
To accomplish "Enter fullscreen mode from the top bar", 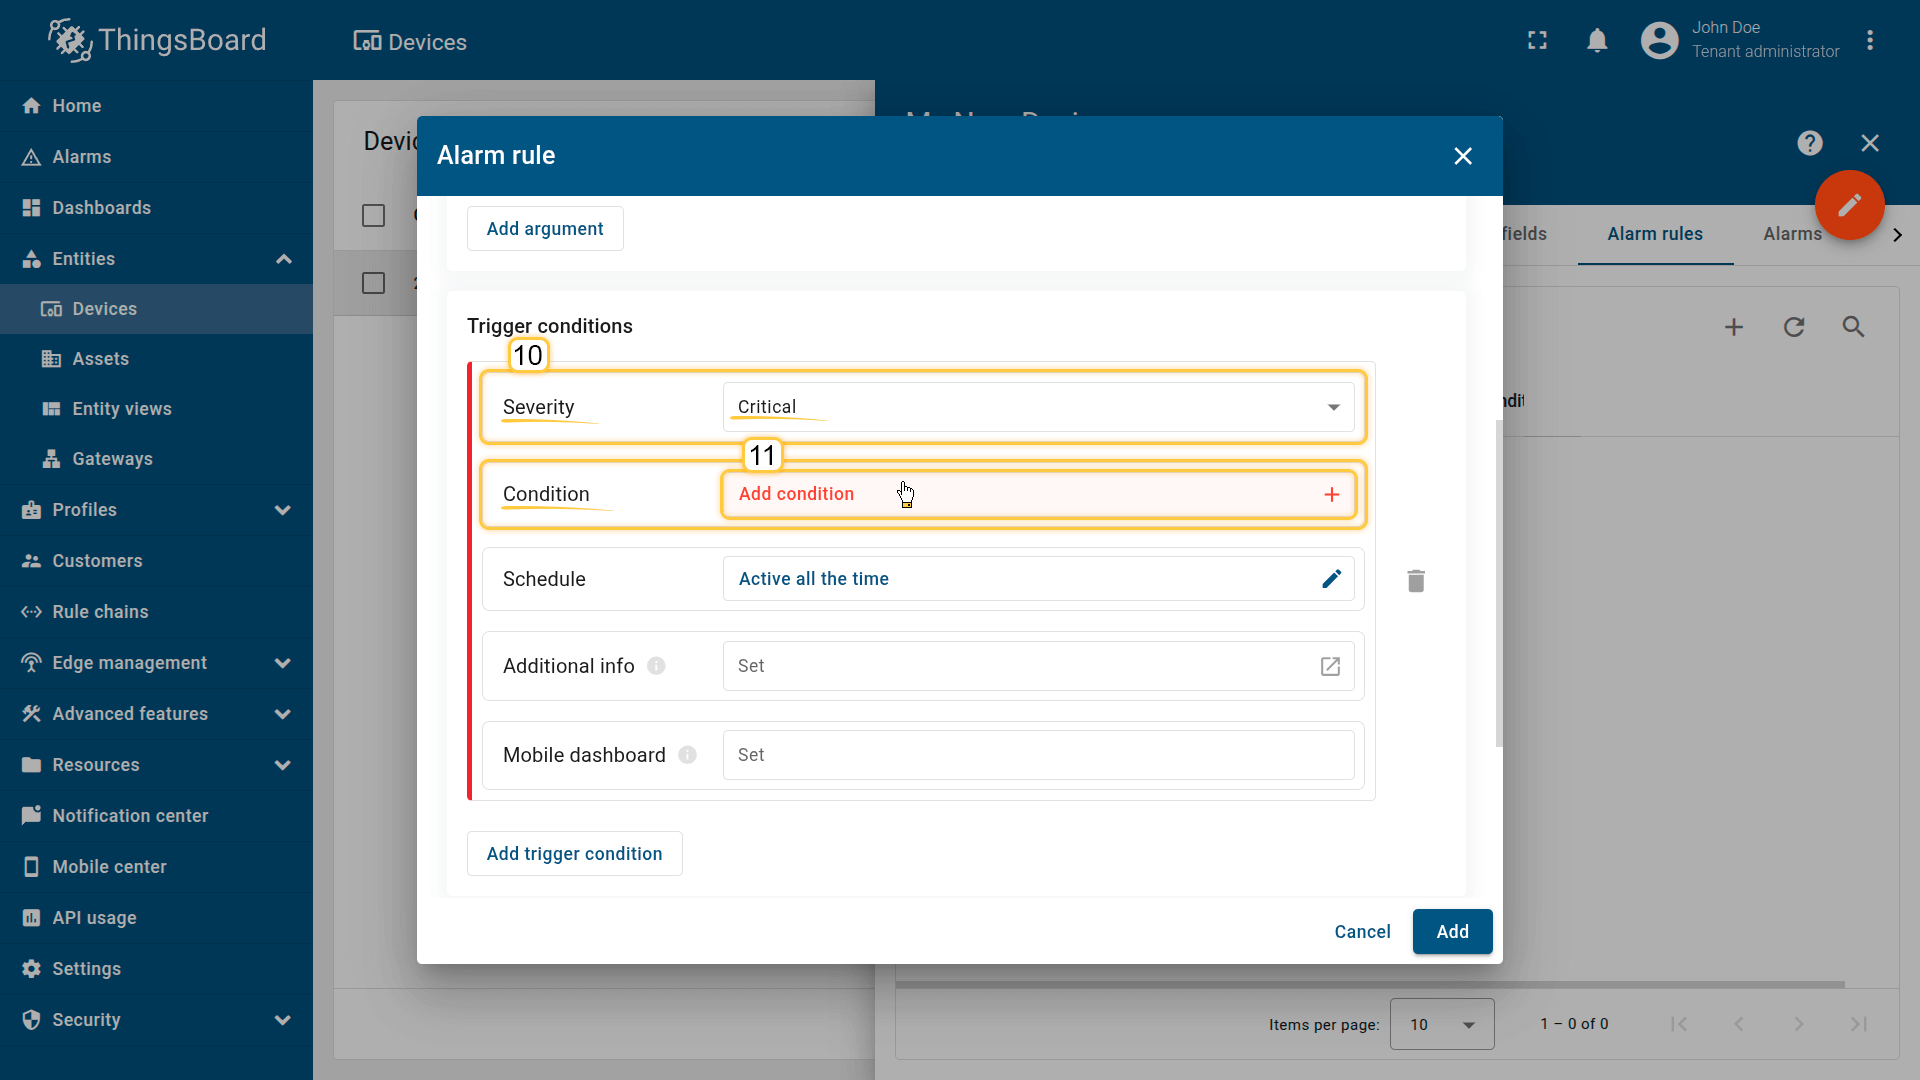I will point(1537,40).
